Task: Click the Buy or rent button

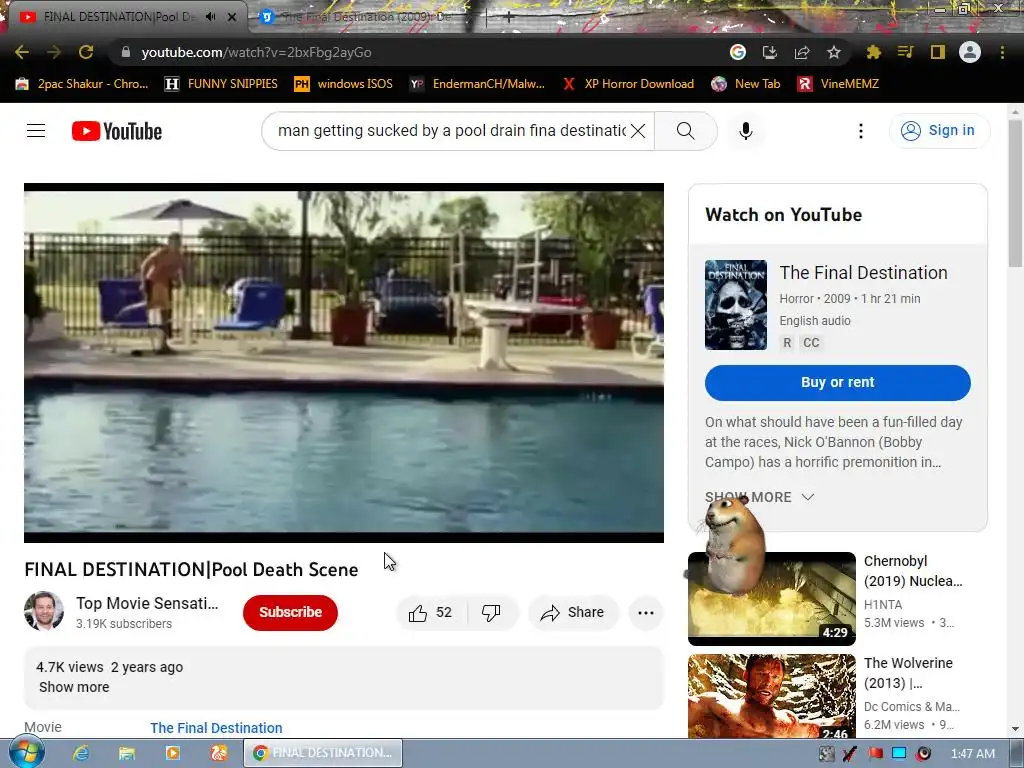Action: point(838,383)
